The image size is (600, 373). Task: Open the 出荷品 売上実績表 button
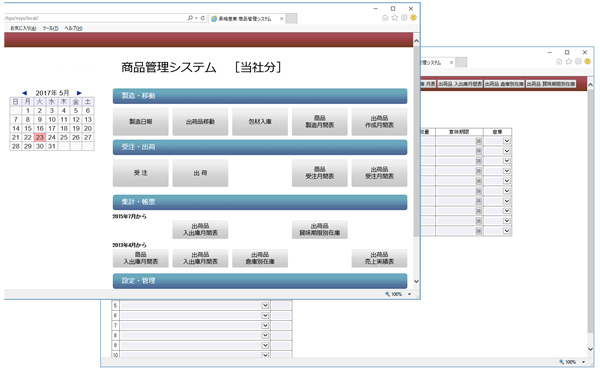tap(379, 258)
